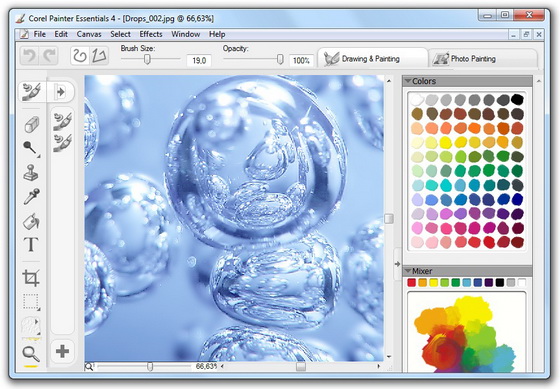Open the Select menu

(x=120, y=34)
